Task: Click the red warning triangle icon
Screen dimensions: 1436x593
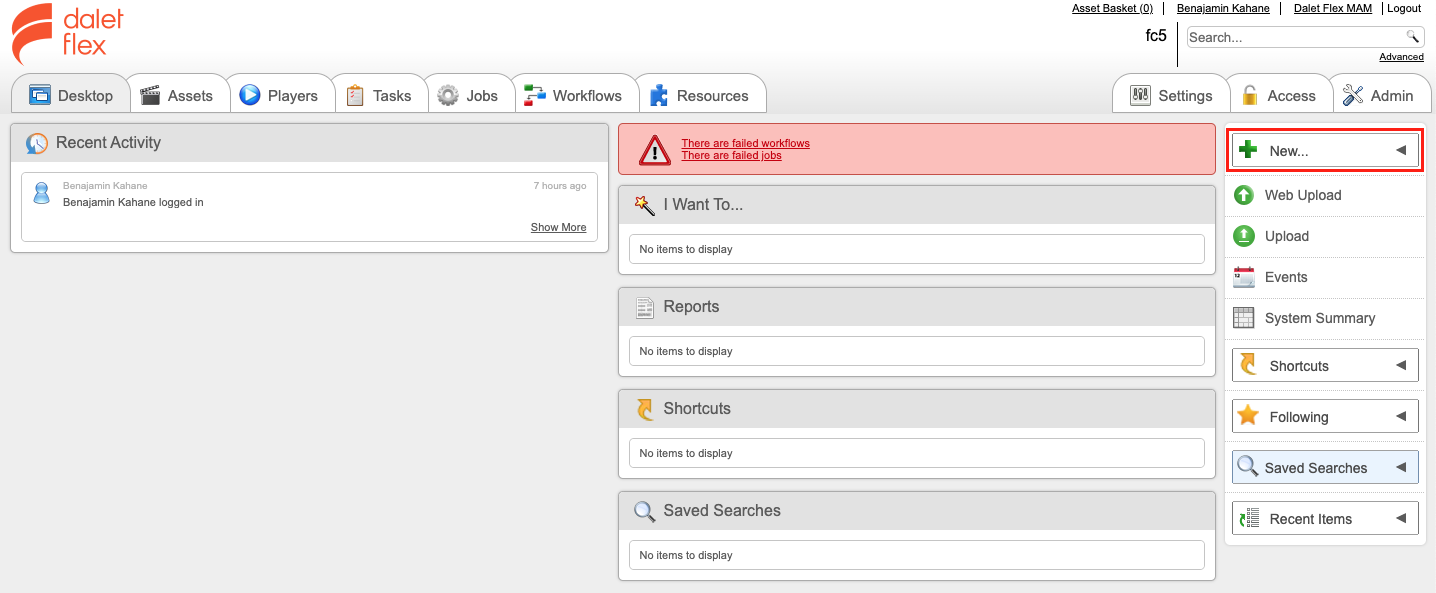Action: tap(655, 150)
